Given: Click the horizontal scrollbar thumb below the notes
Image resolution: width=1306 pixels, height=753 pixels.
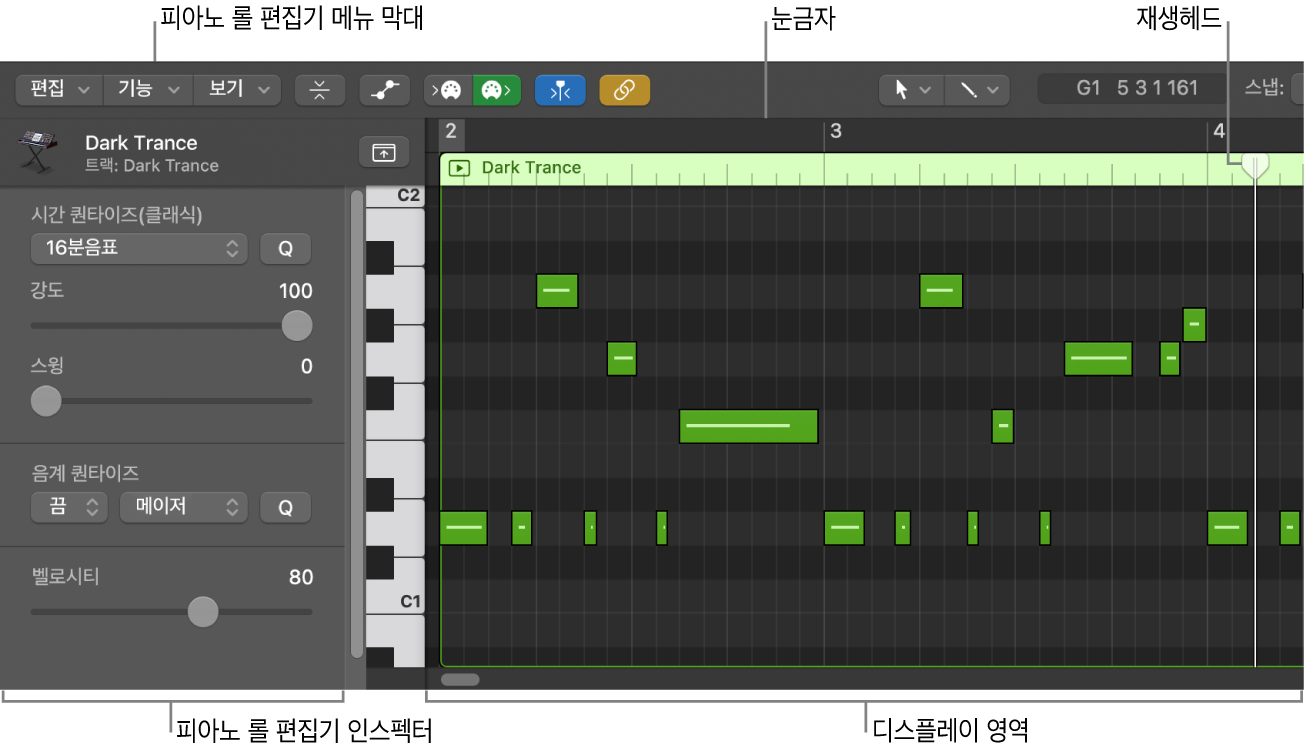Looking at the screenshot, I should 460,679.
